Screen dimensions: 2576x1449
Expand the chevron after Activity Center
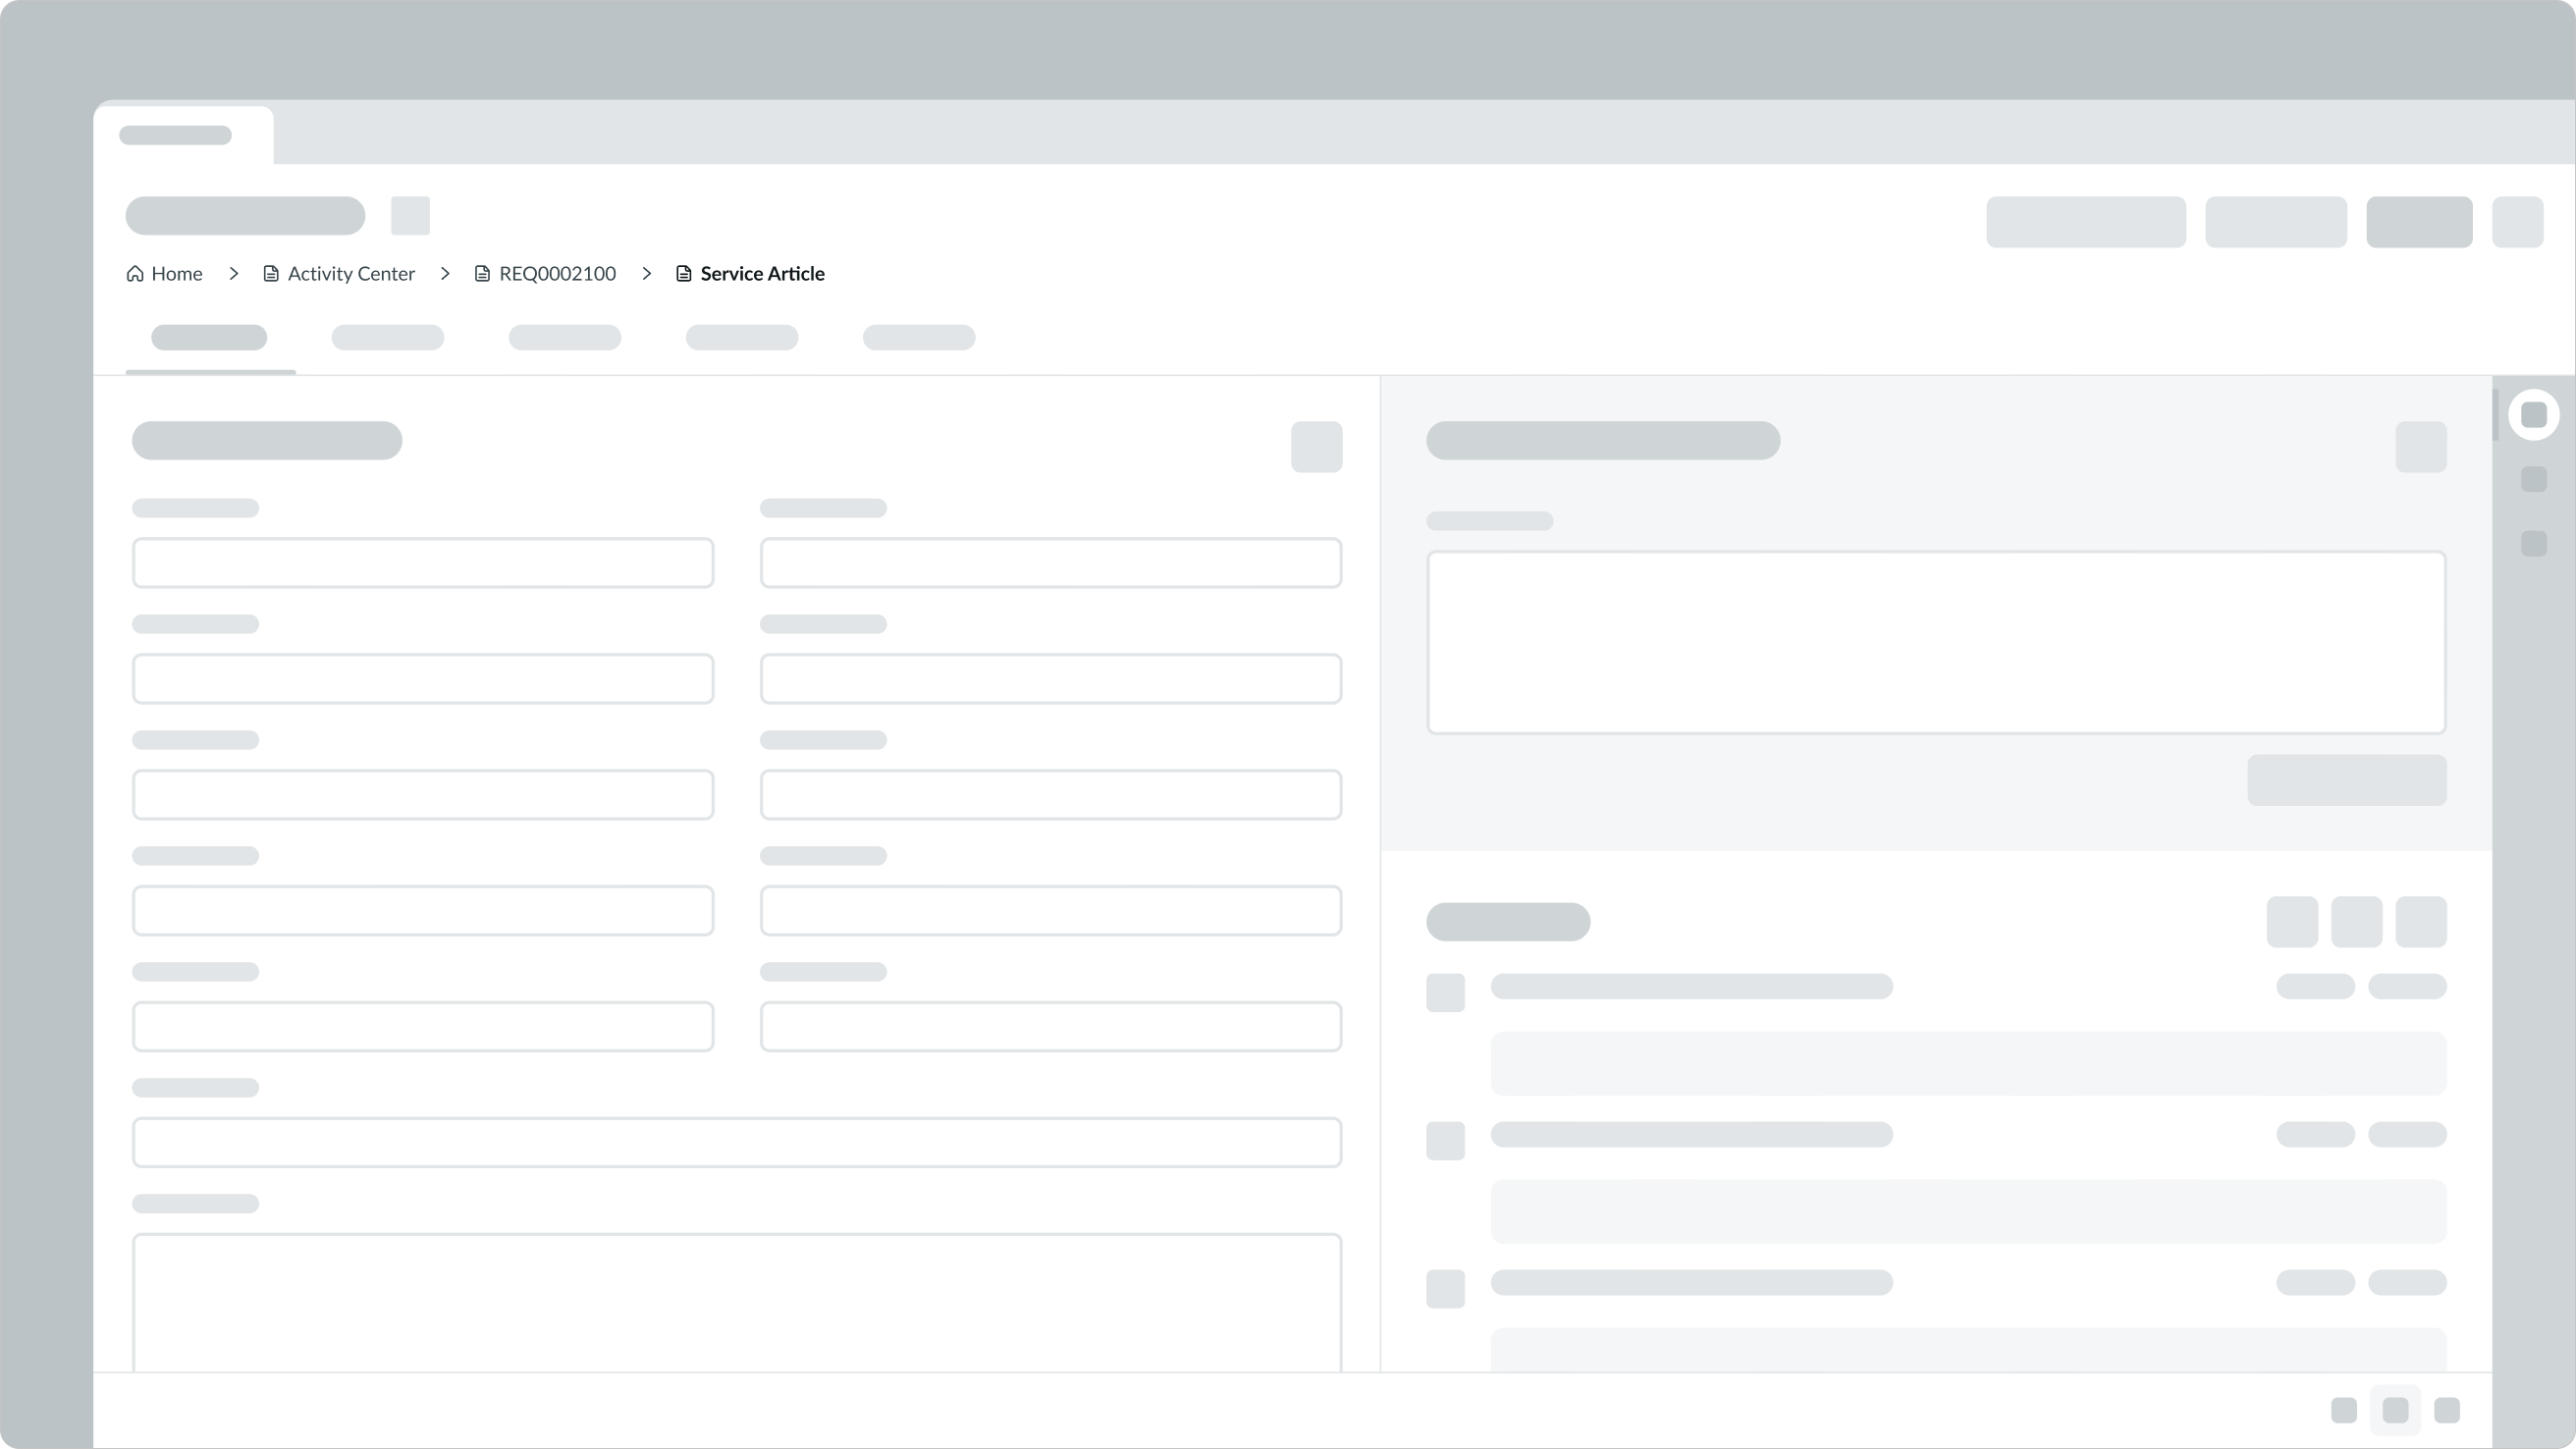tap(445, 273)
